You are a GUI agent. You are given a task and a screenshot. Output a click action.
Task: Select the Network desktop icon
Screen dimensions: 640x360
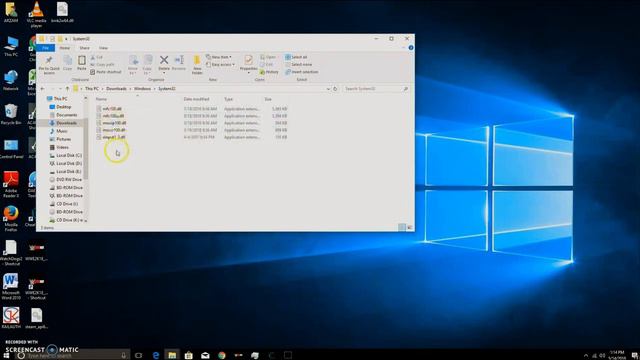[11, 80]
